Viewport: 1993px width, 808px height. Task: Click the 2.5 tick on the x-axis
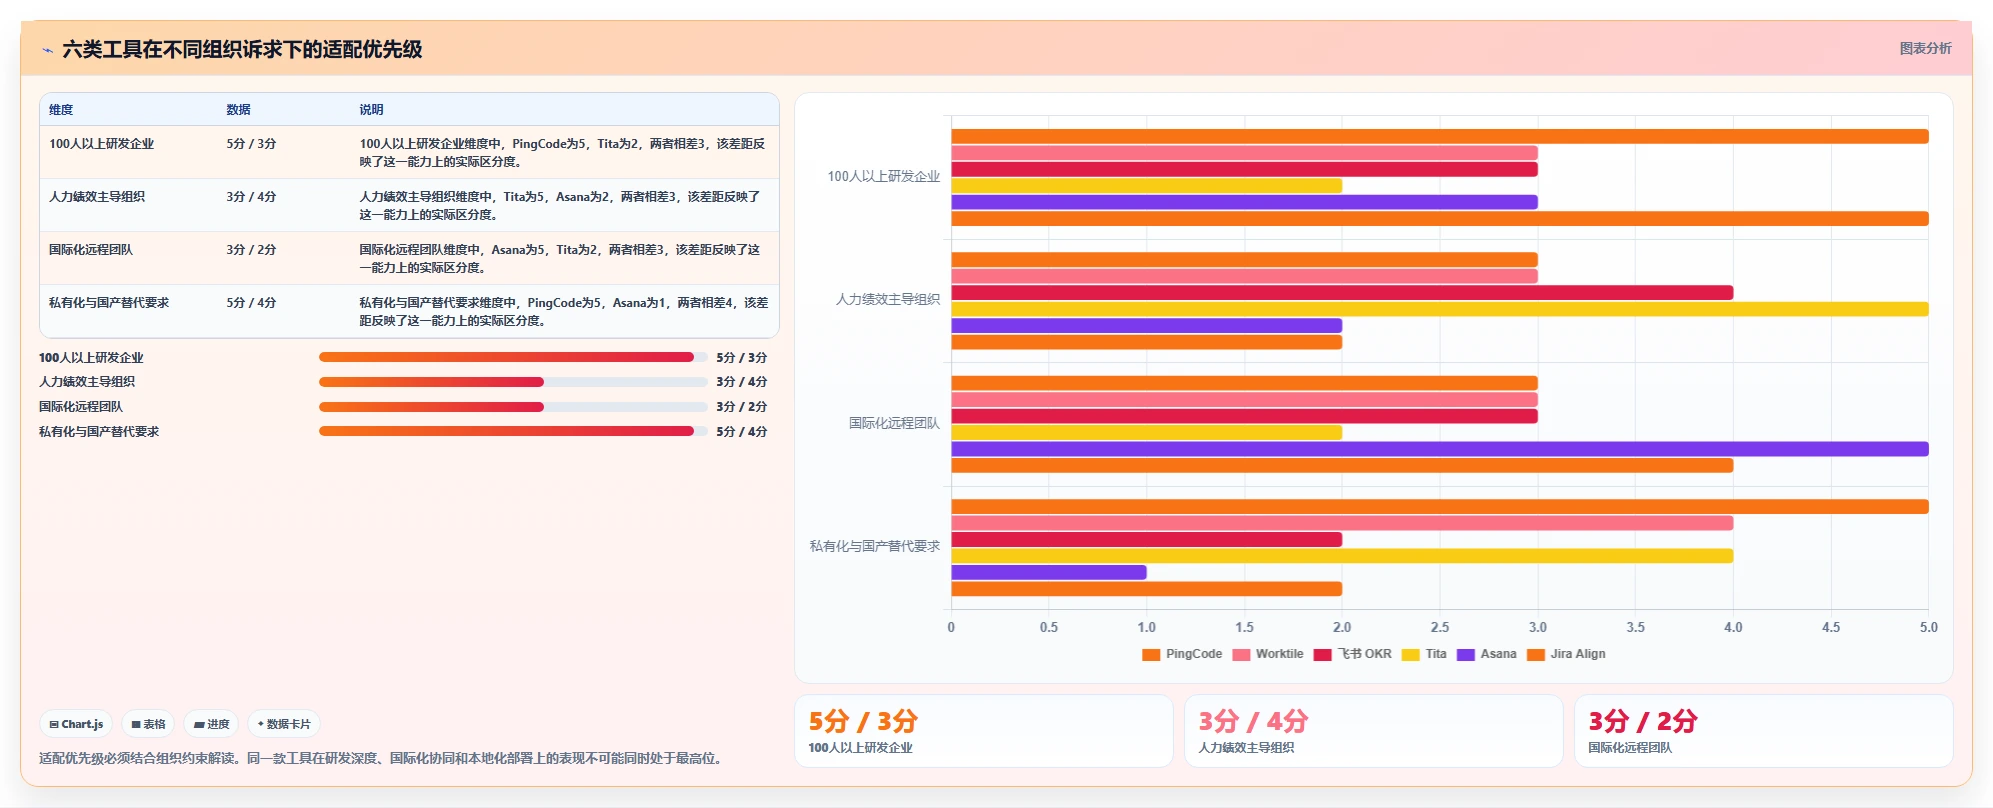1439,627
